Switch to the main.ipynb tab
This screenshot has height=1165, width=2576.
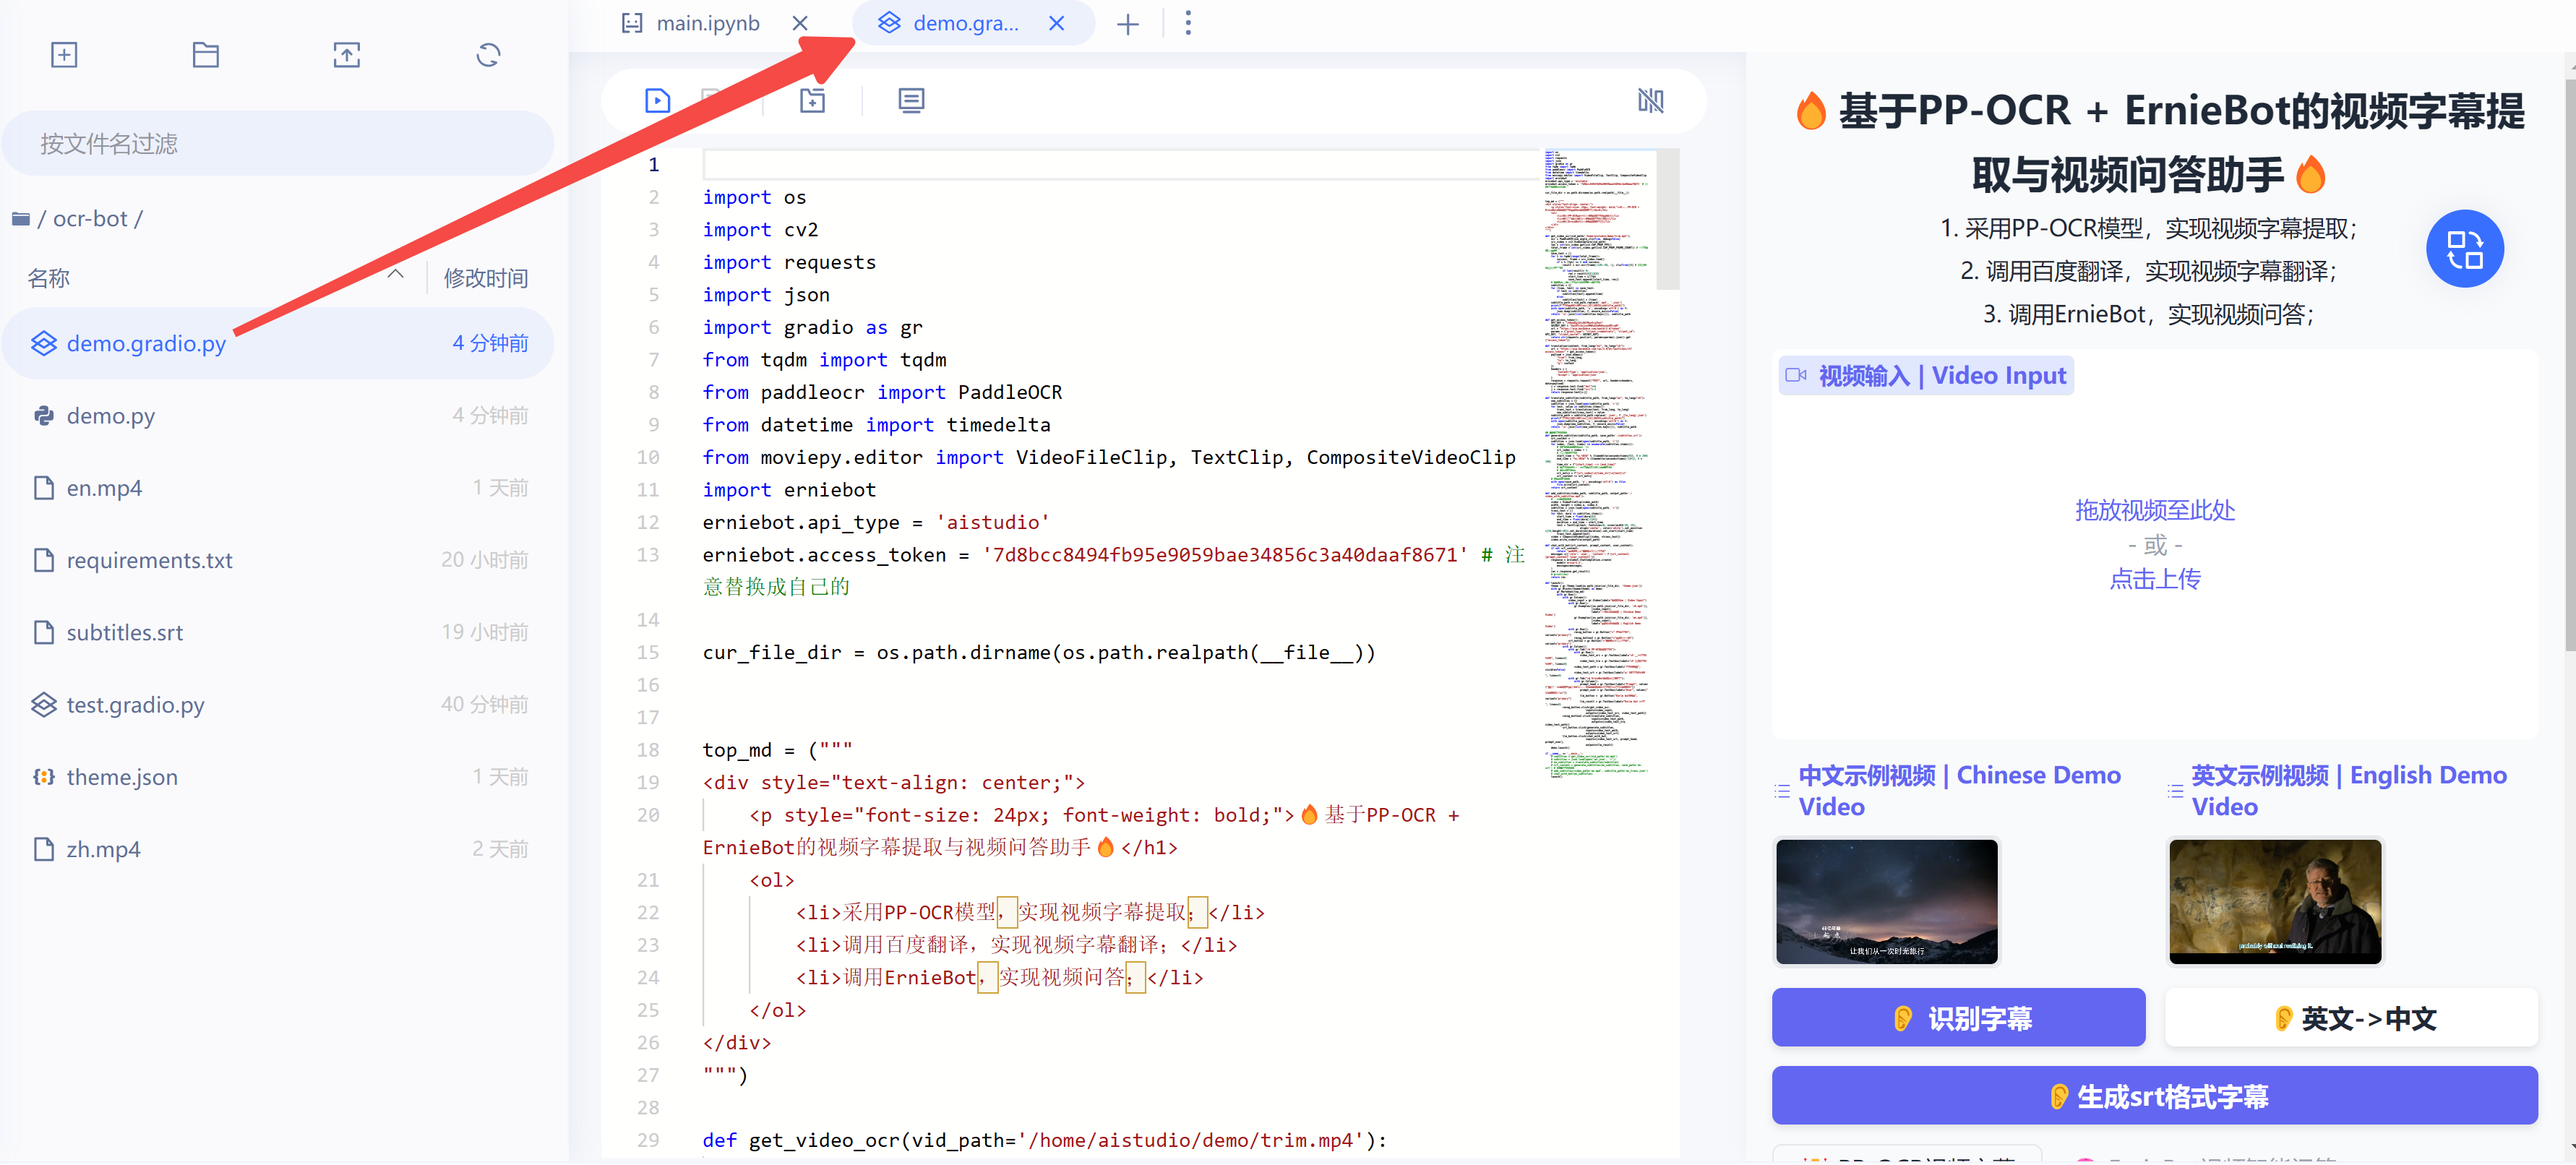pos(707,23)
